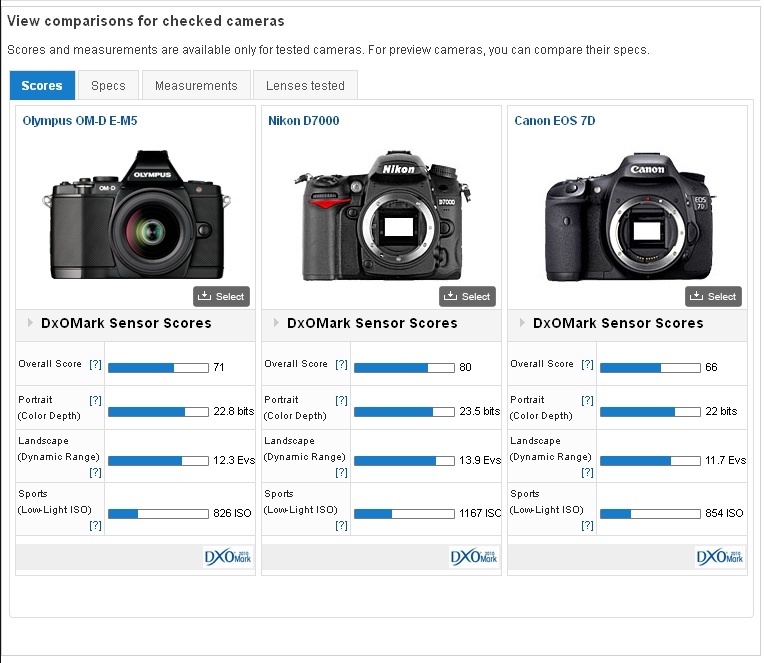Viewport: 764px width, 663px height.
Task: Open the Measurements tab
Action: pyautogui.click(x=196, y=85)
